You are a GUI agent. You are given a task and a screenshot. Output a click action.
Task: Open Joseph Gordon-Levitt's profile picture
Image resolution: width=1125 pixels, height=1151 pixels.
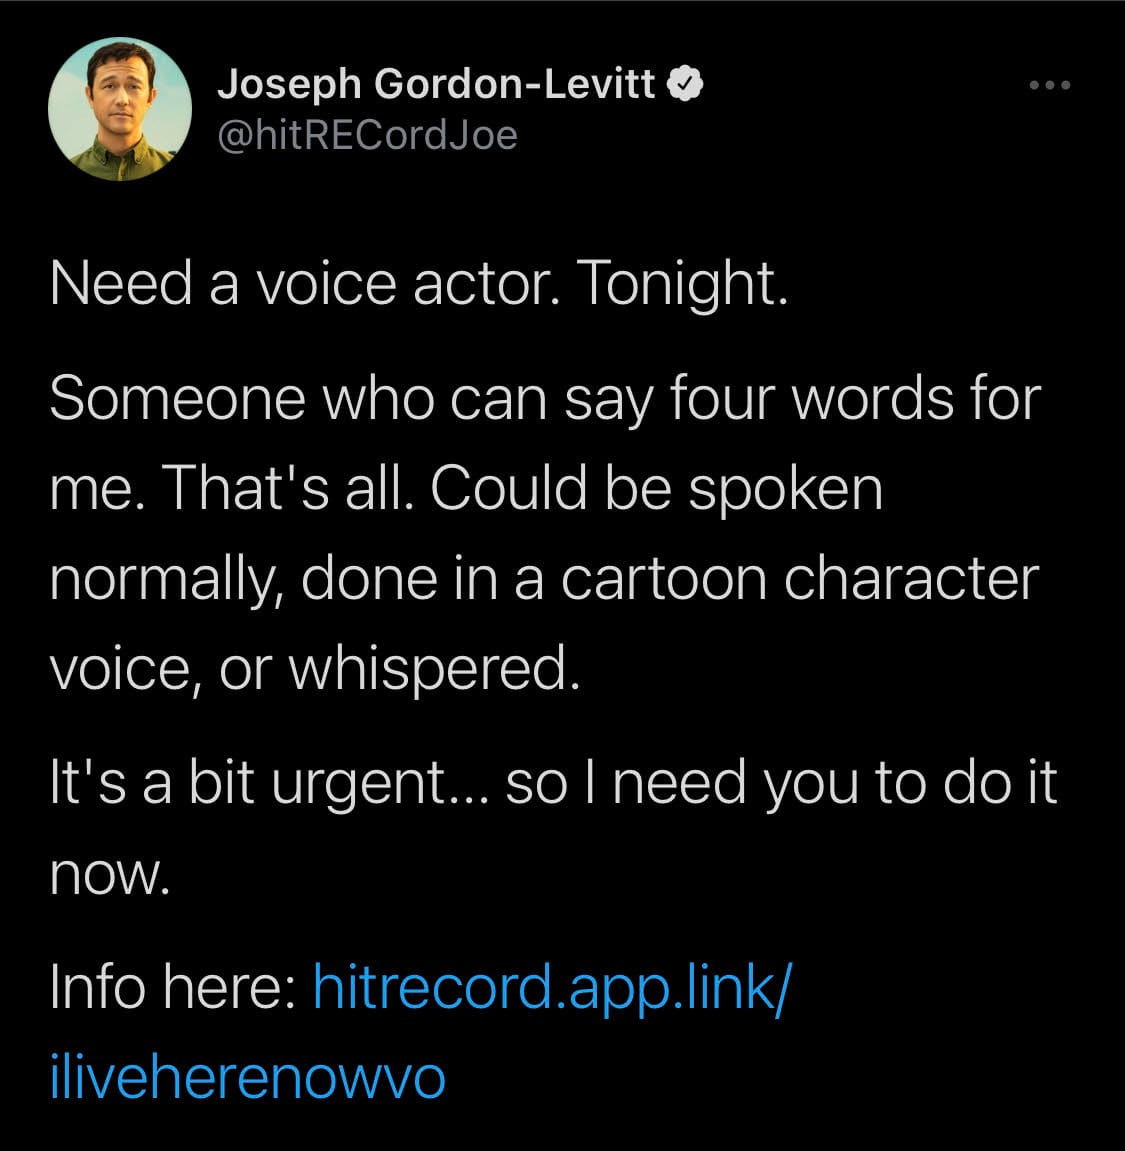pyautogui.click(x=120, y=110)
